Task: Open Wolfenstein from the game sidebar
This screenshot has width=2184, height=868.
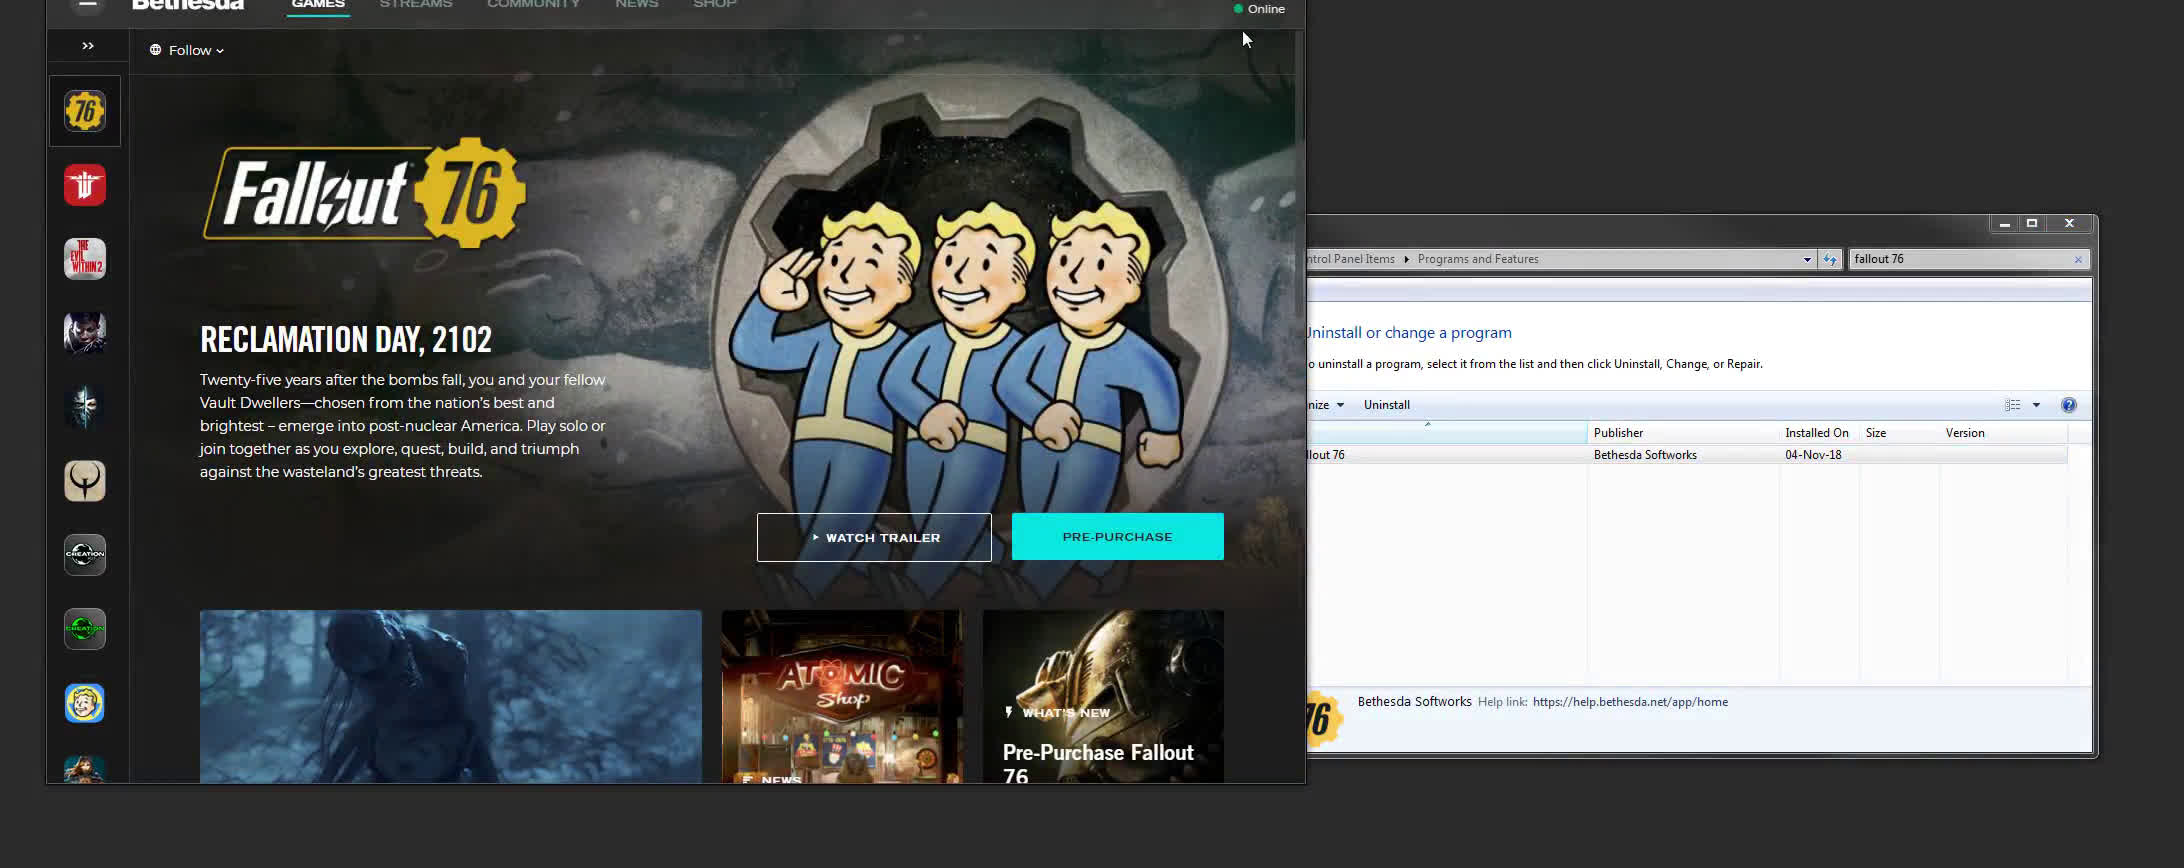Action: tap(85, 185)
